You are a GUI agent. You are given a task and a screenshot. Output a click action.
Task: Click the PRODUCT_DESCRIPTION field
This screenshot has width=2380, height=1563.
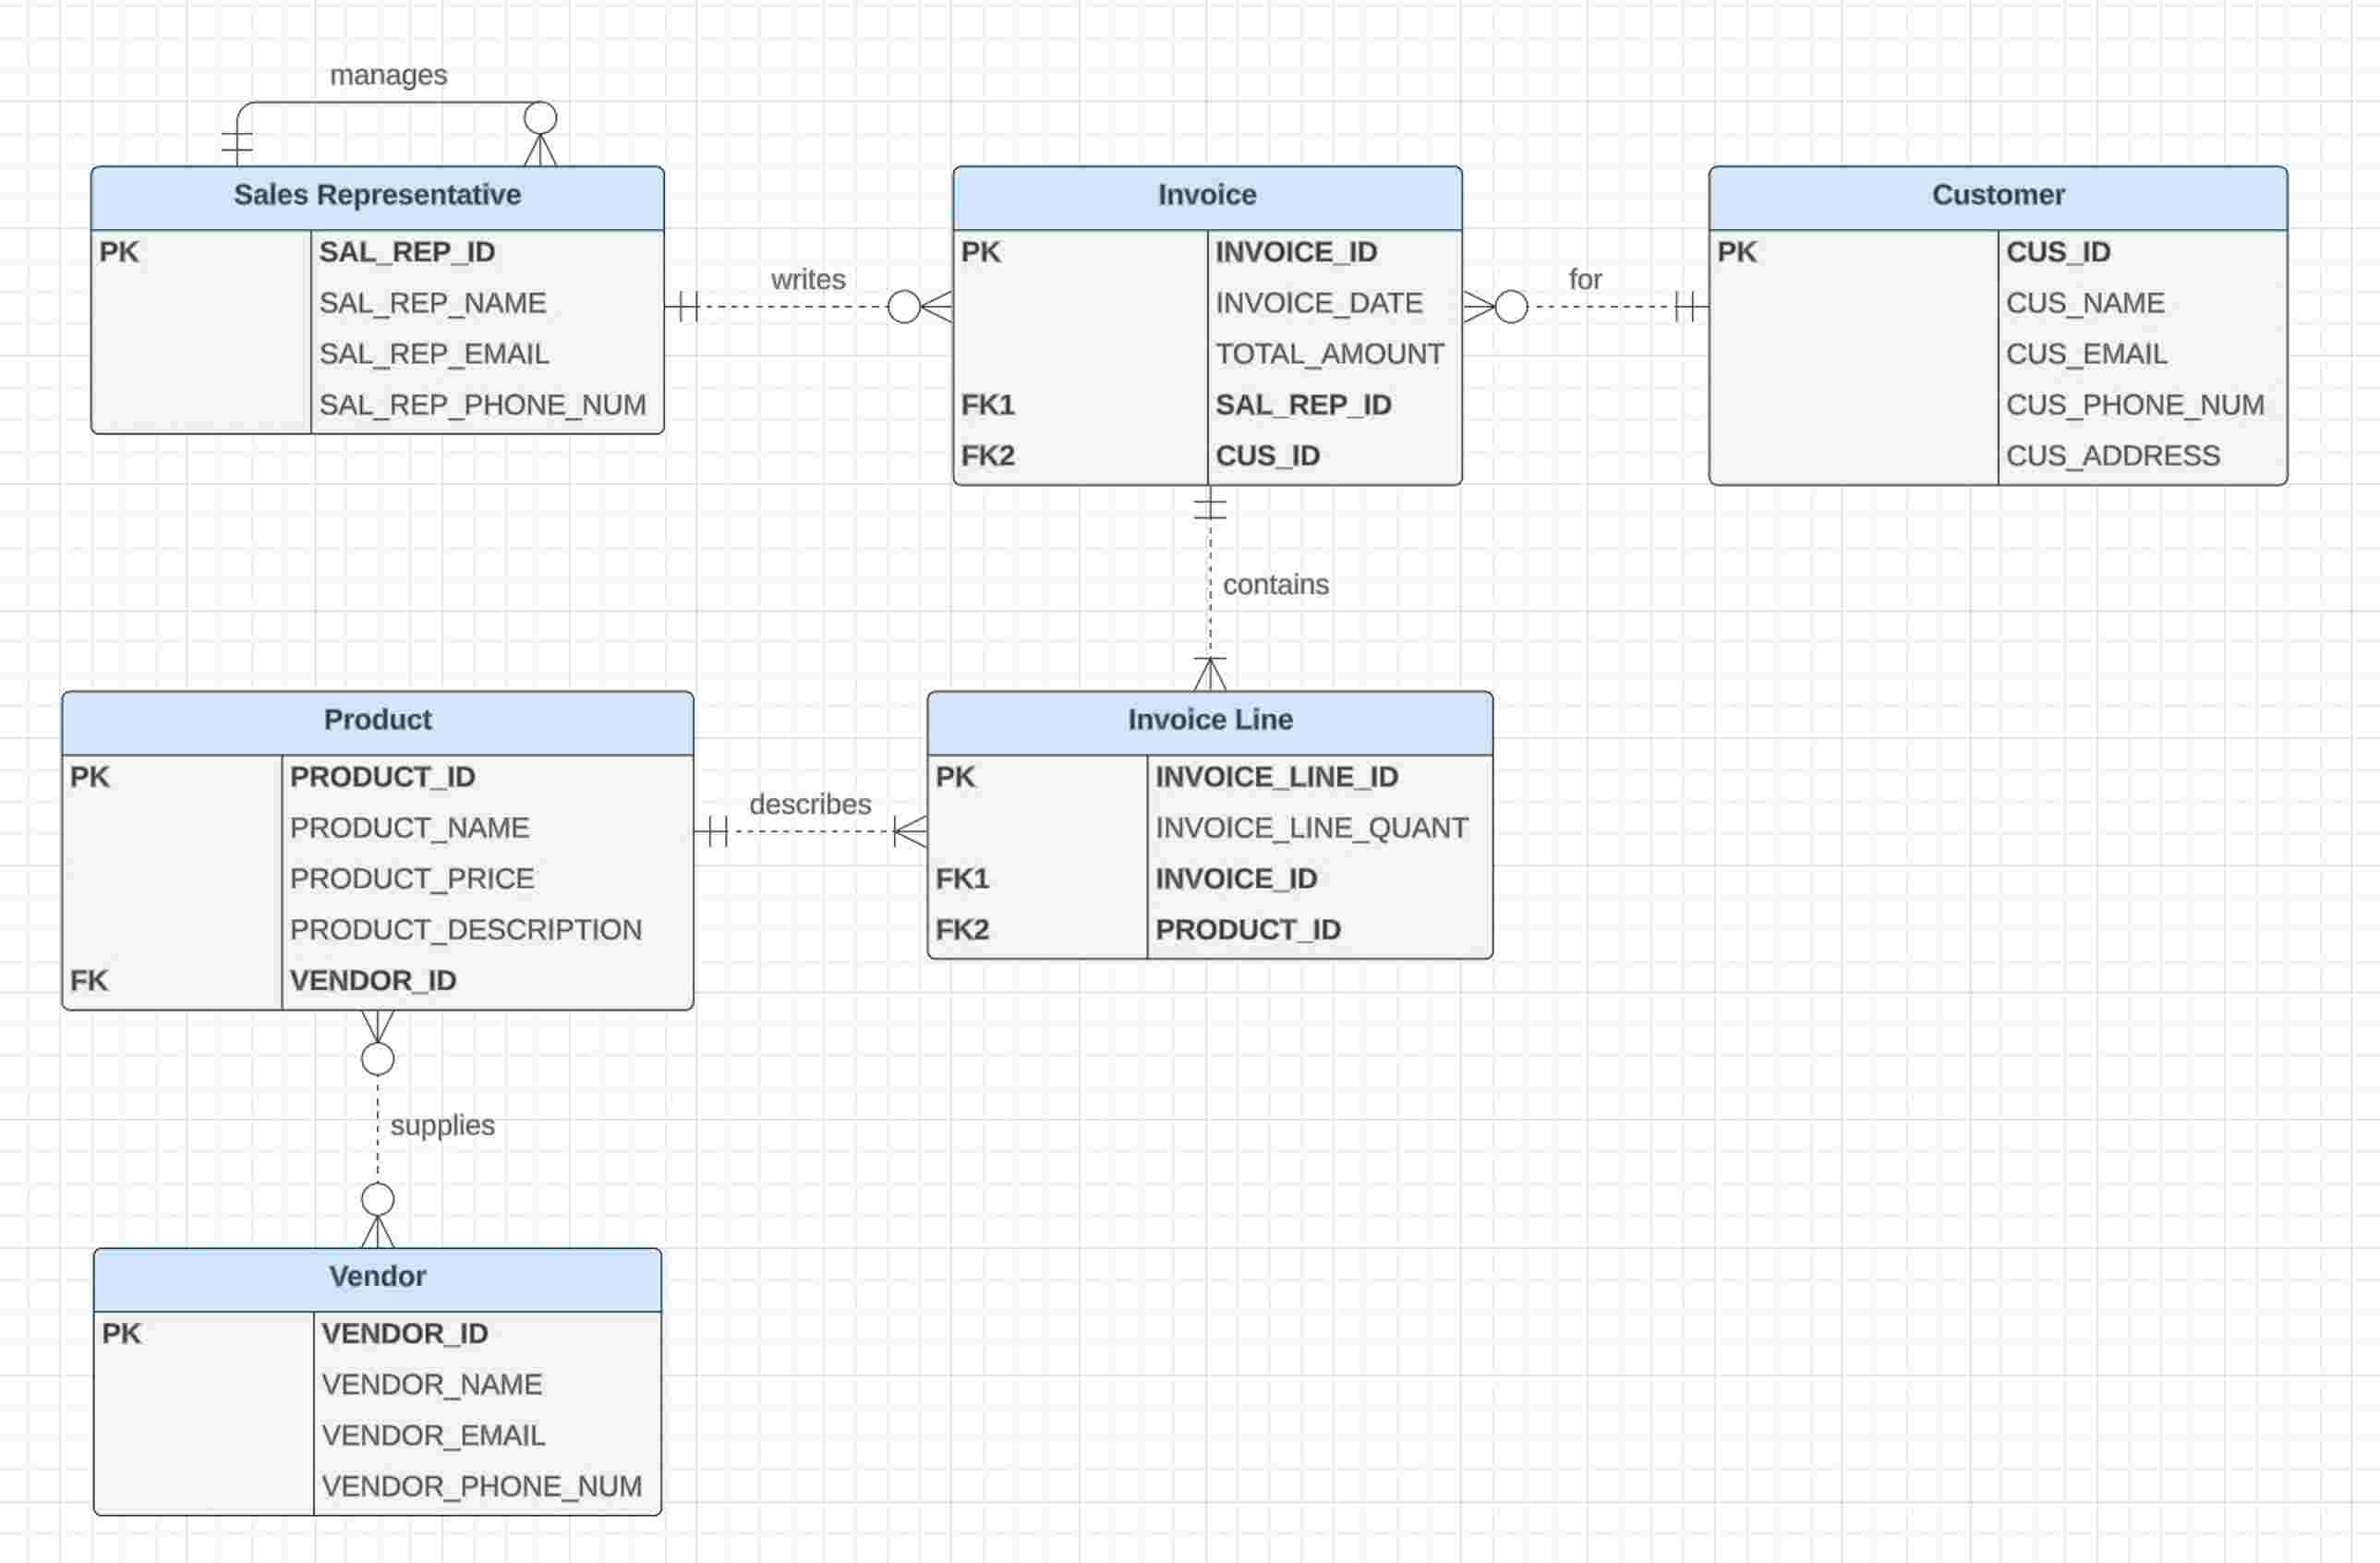click(x=465, y=930)
